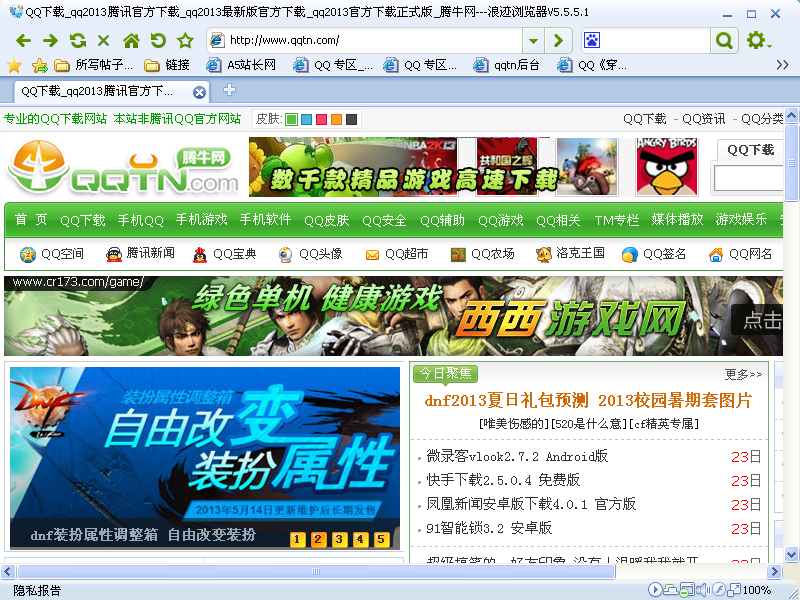
Task: Open the QQ网名 house icon link
Action: pyautogui.click(x=740, y=254)
